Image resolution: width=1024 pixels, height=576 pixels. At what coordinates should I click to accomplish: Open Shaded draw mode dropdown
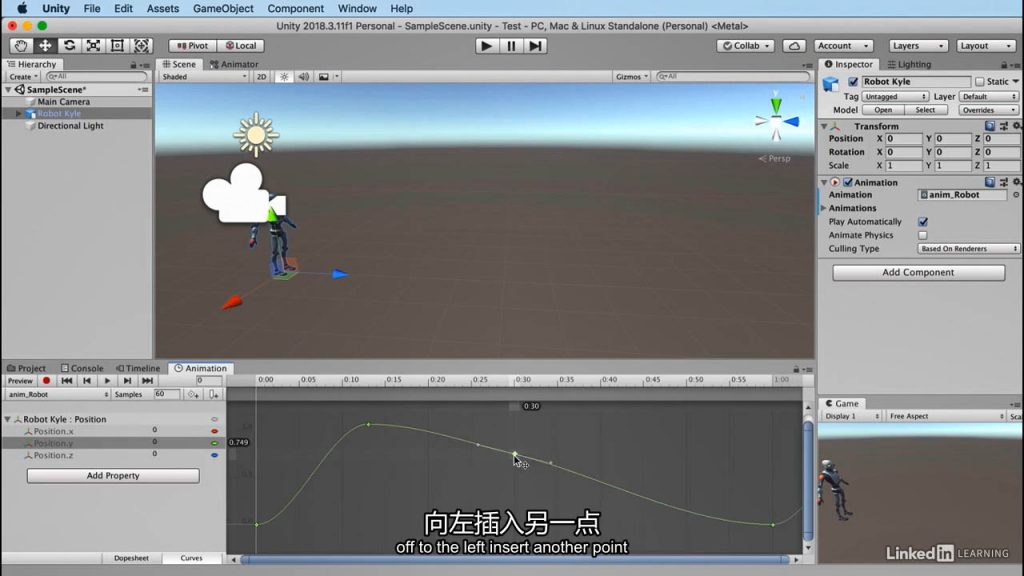[204, 76]
